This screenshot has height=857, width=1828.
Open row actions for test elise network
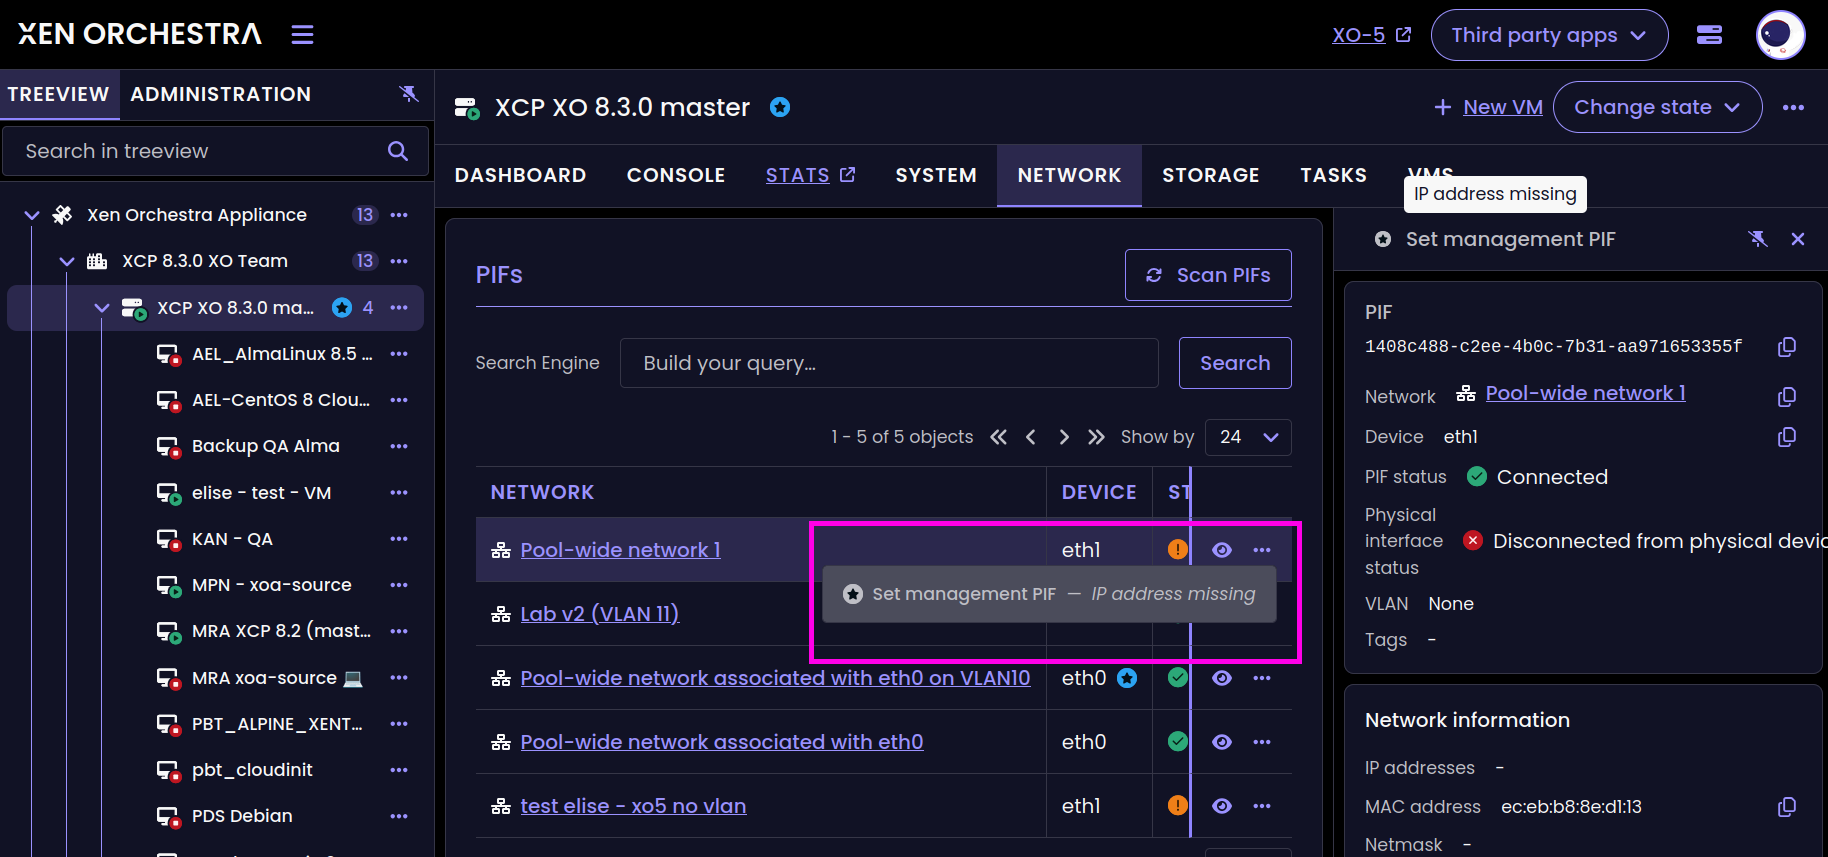(1262, 806)
